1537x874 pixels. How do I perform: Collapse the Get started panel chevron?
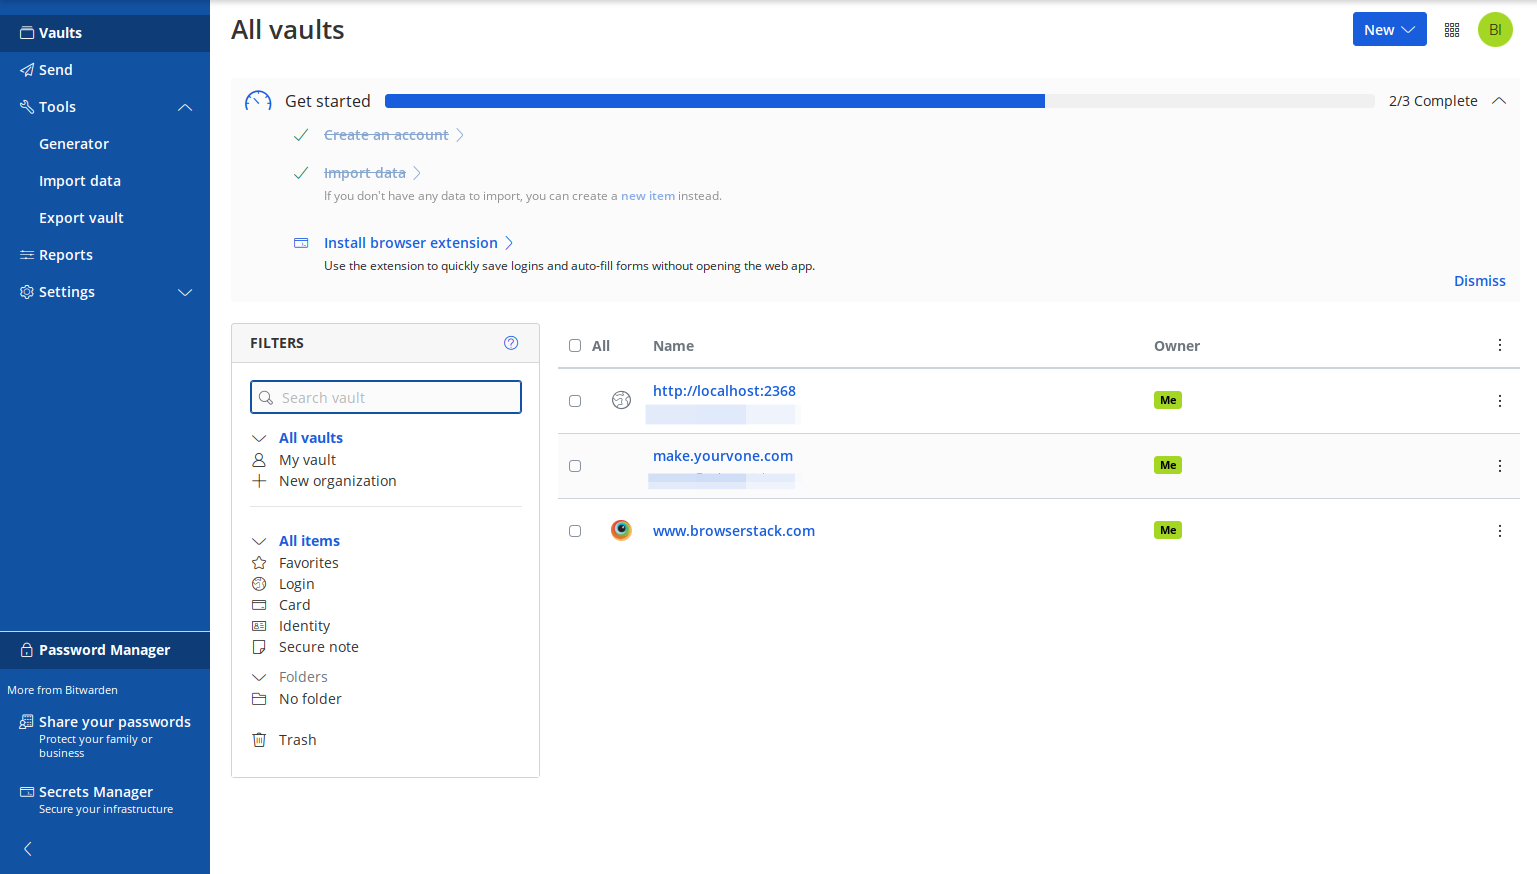point(1499,101)
